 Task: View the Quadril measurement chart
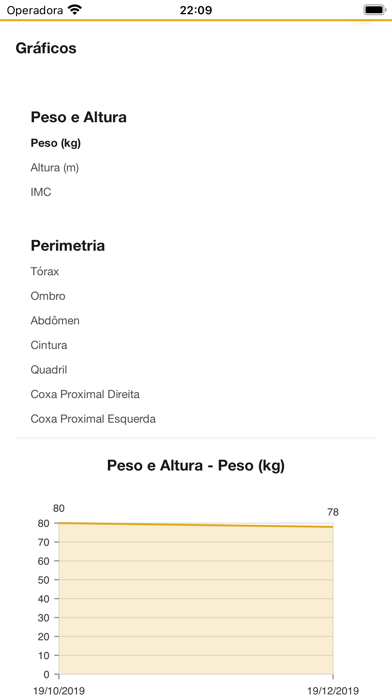(49, 370)
